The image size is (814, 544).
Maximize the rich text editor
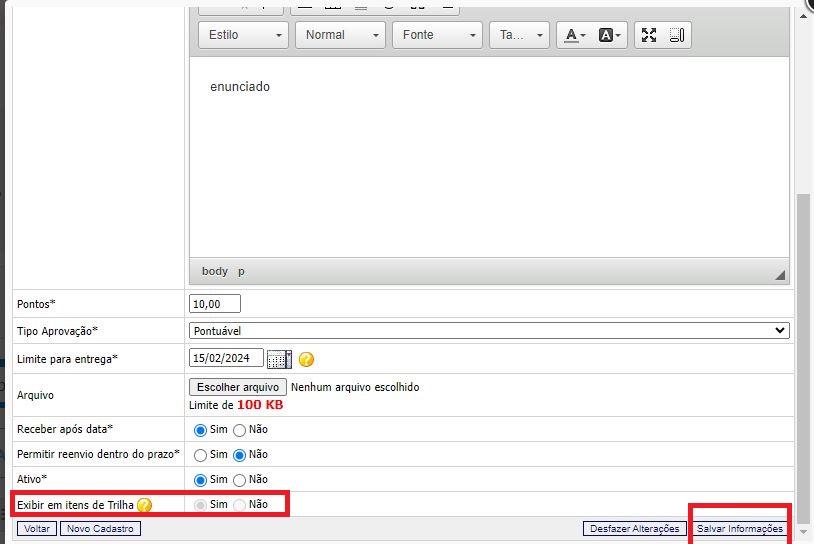point(649,35)
